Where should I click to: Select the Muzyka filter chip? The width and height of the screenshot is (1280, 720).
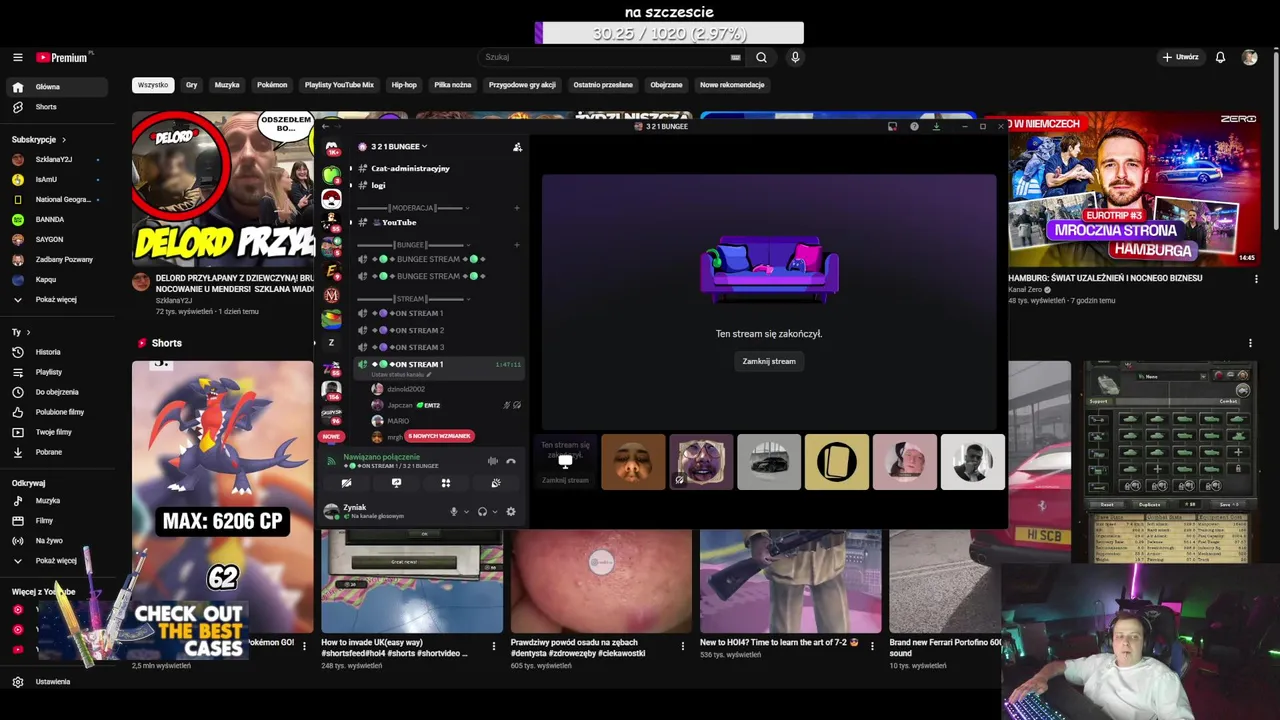[x=227, y=85]
